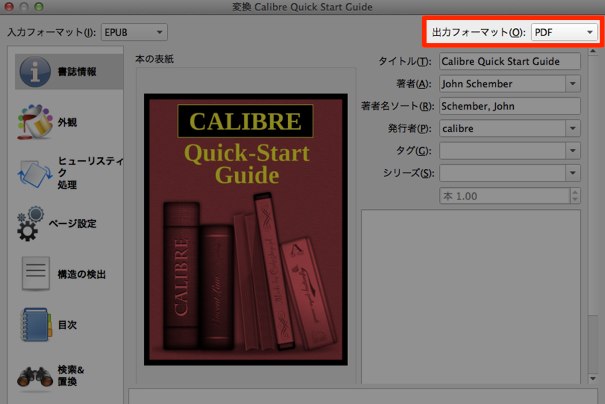Open the 目次 notebook icon
The image size is (605, 404).
click(36, 325)
